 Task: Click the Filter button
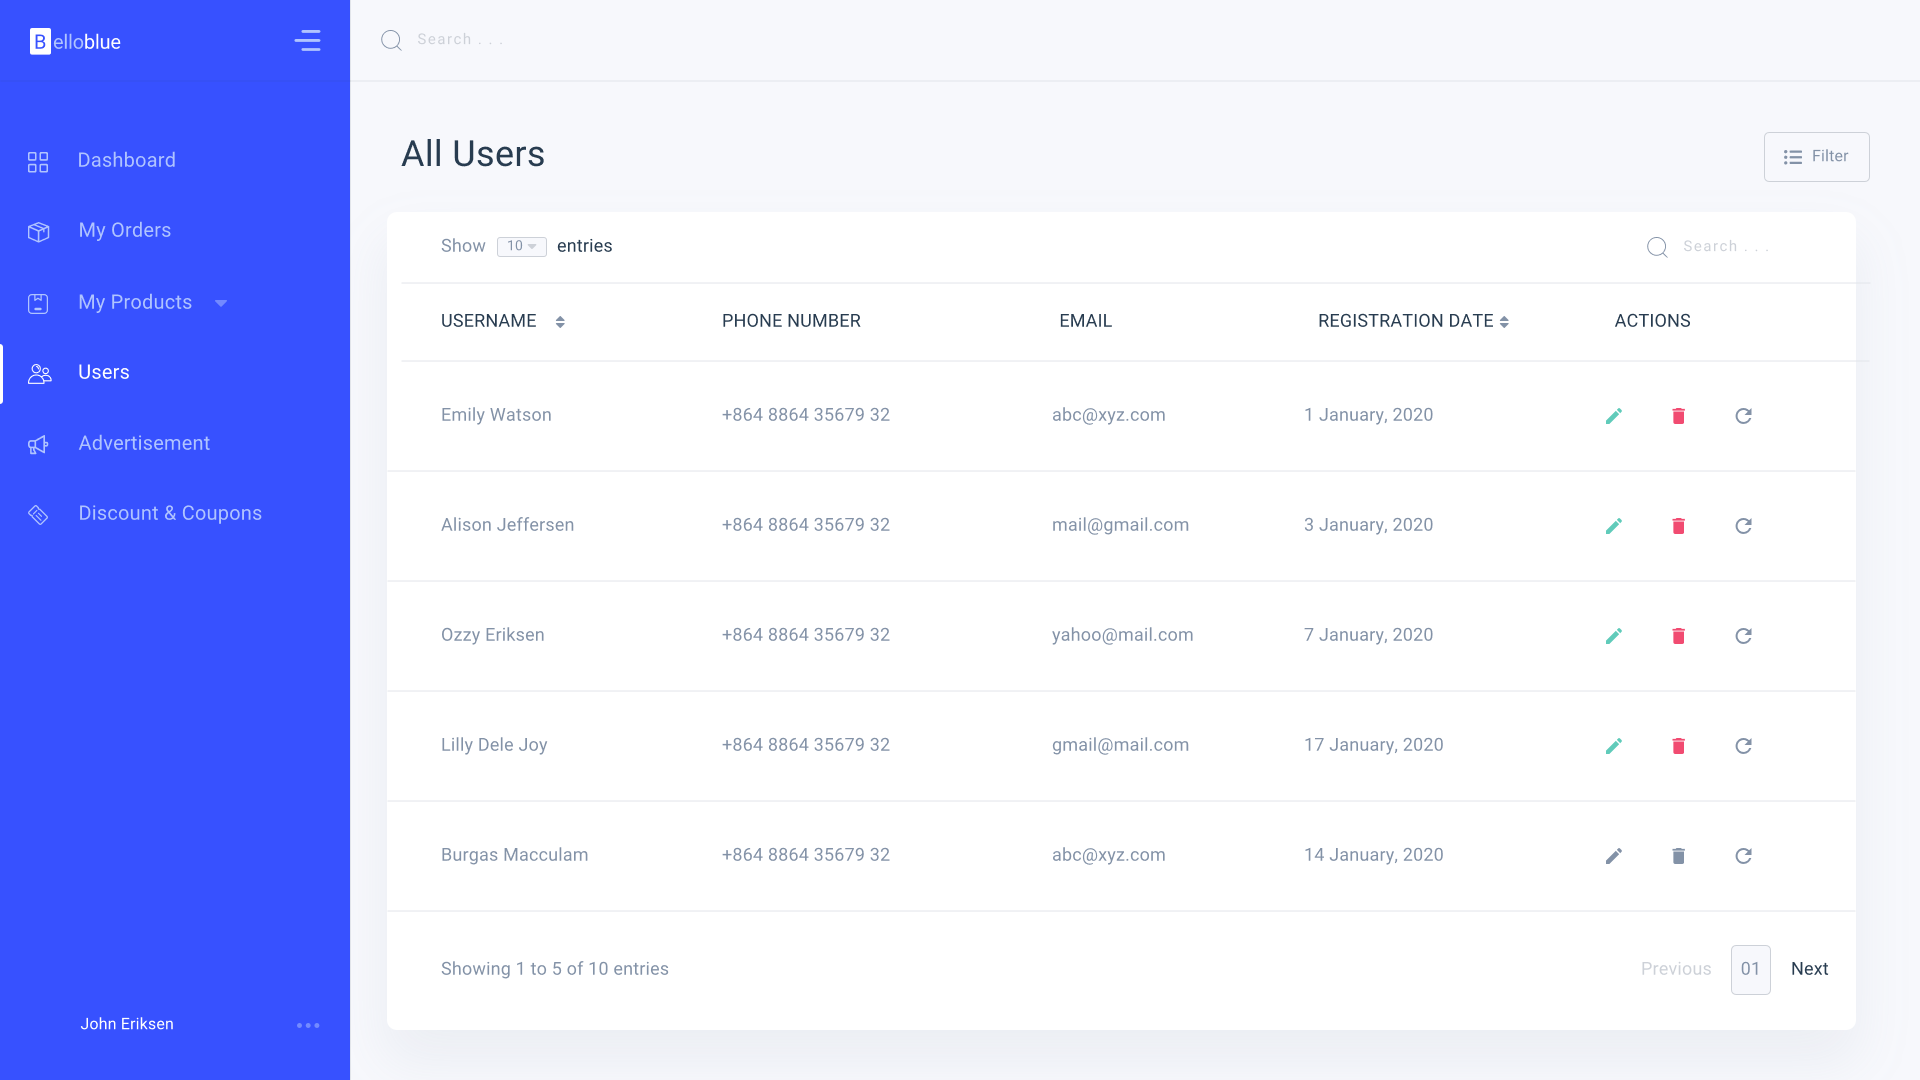coord(1816,157)
